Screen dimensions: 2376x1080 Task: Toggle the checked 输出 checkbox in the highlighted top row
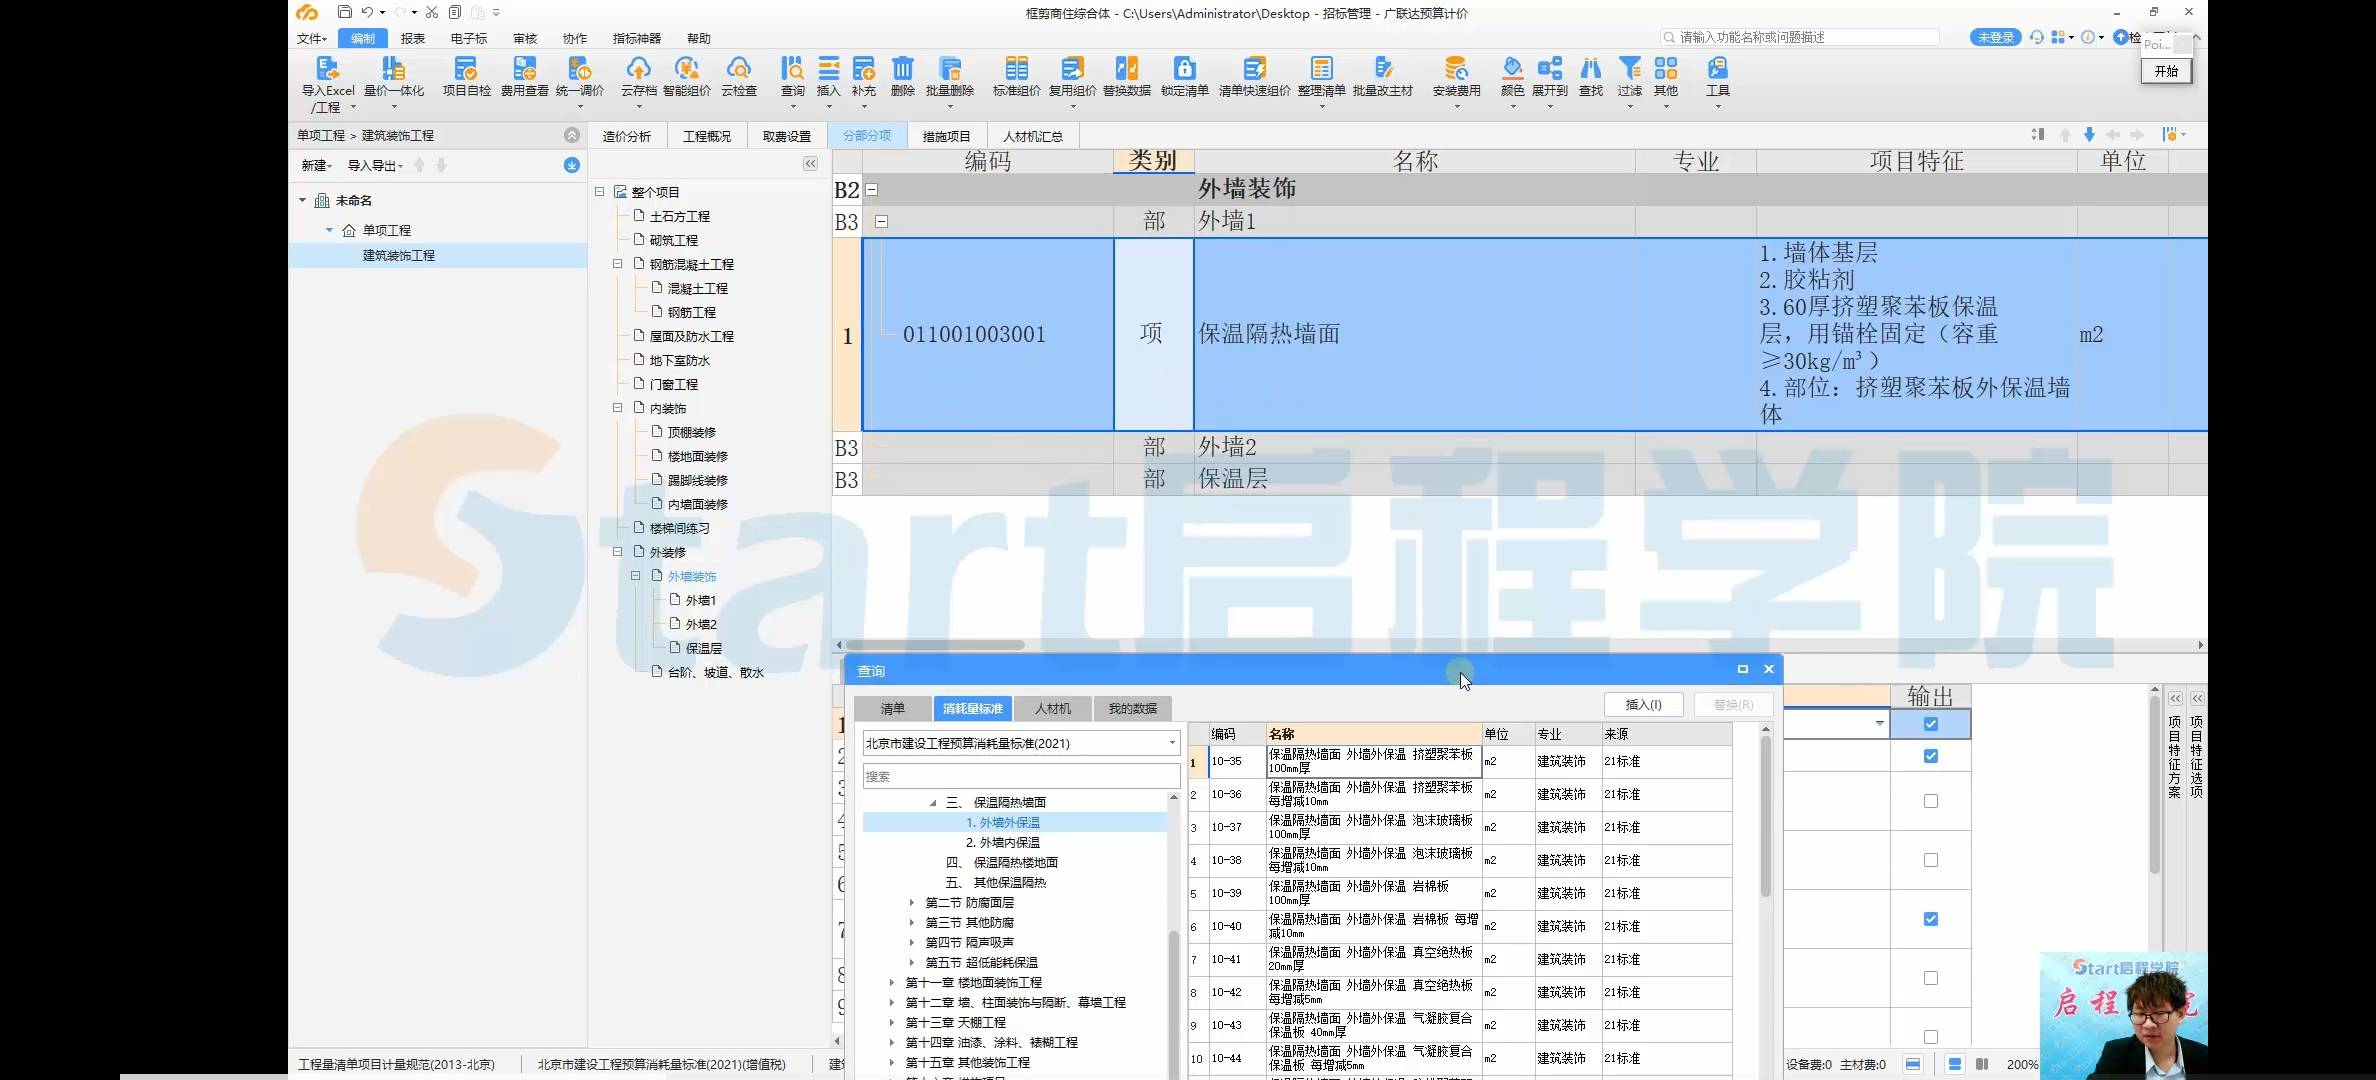click(1930, 724)
